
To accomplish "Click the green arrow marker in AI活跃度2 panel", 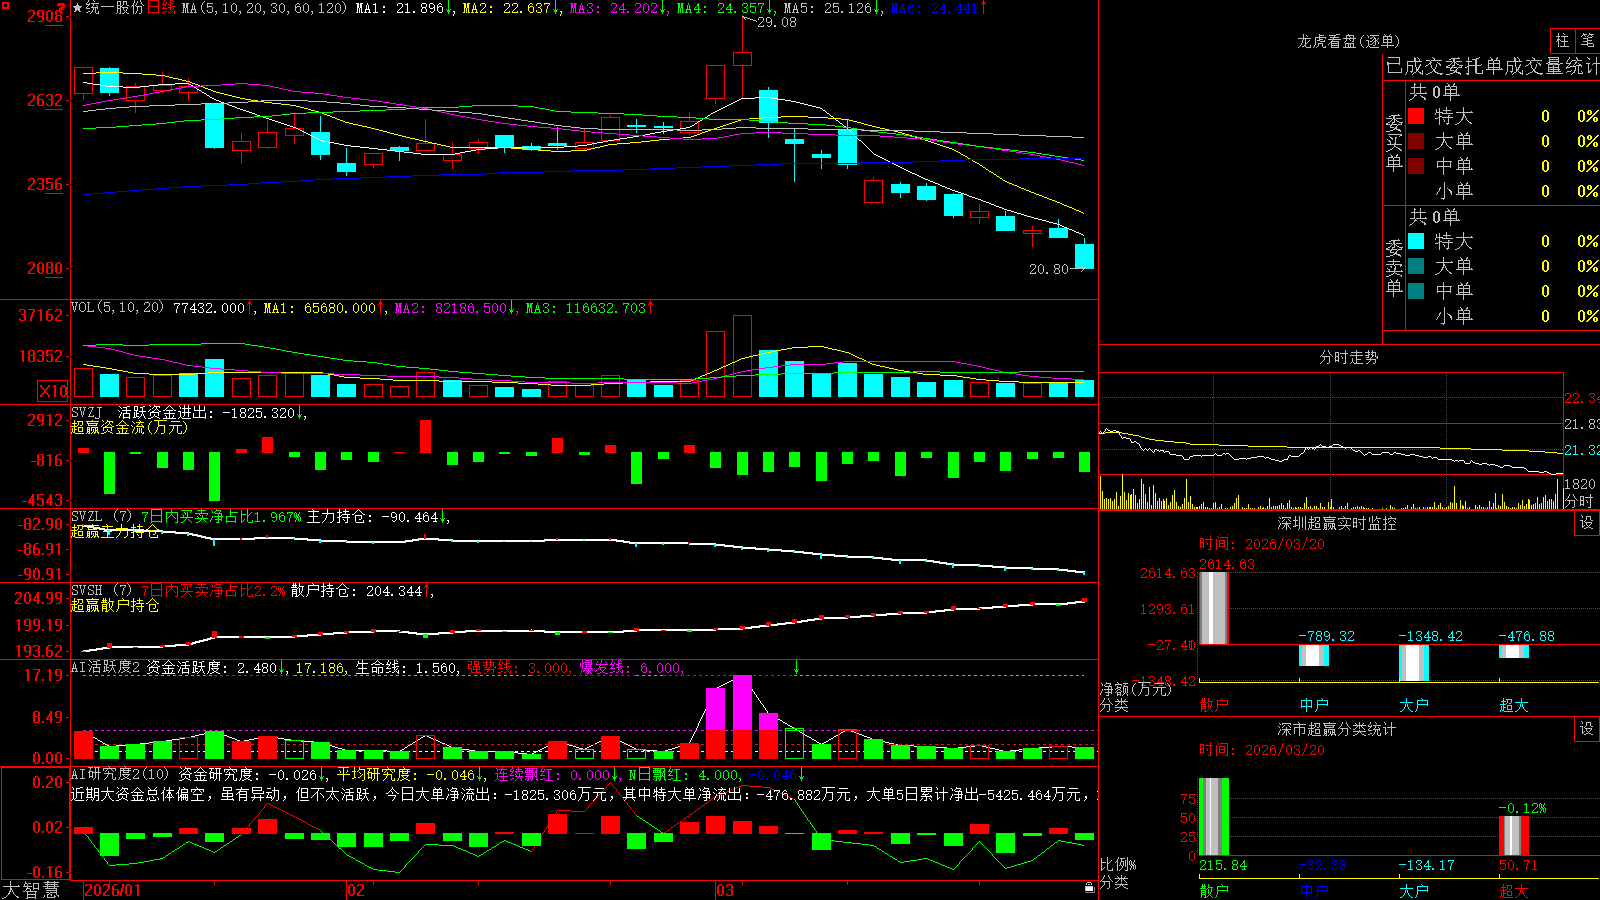I will pos(796,667).
